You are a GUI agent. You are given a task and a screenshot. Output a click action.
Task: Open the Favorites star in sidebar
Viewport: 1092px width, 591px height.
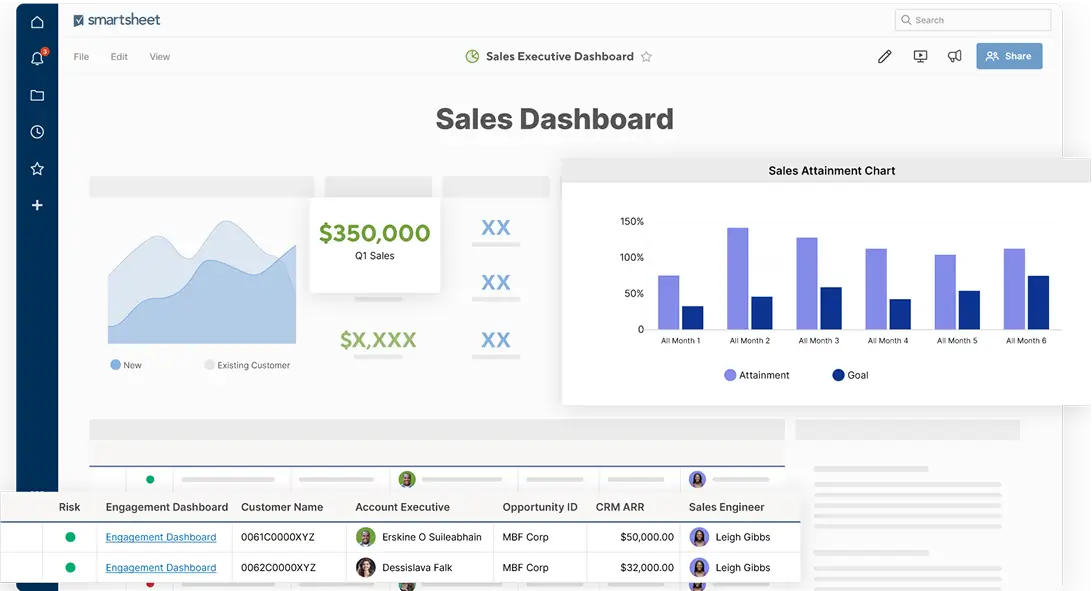pos(37,168)
